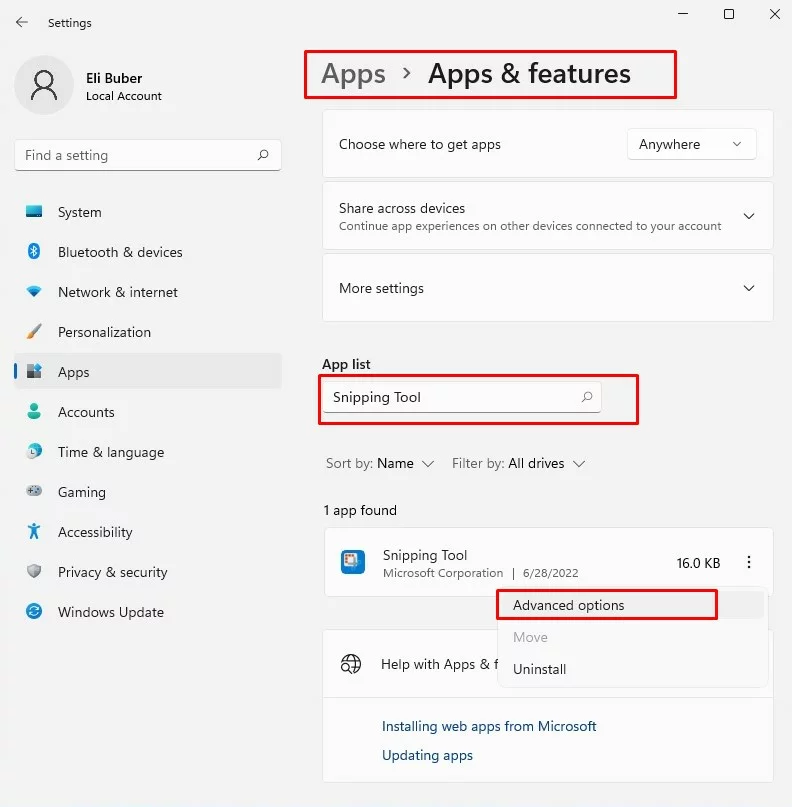Viewport: 792px width, 807px height.
Task: Click the app list search magnifier icon
Action: [x=587, y=397]
